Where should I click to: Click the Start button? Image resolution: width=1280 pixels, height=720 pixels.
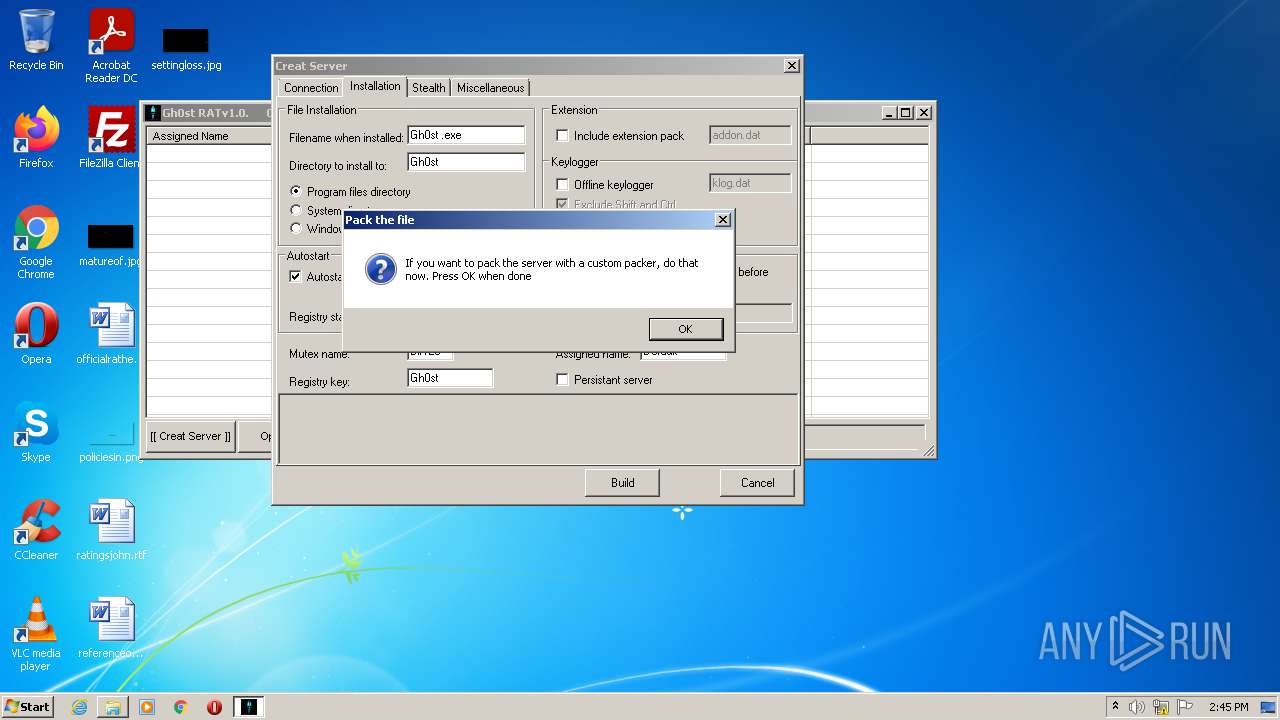pos(28,707)
